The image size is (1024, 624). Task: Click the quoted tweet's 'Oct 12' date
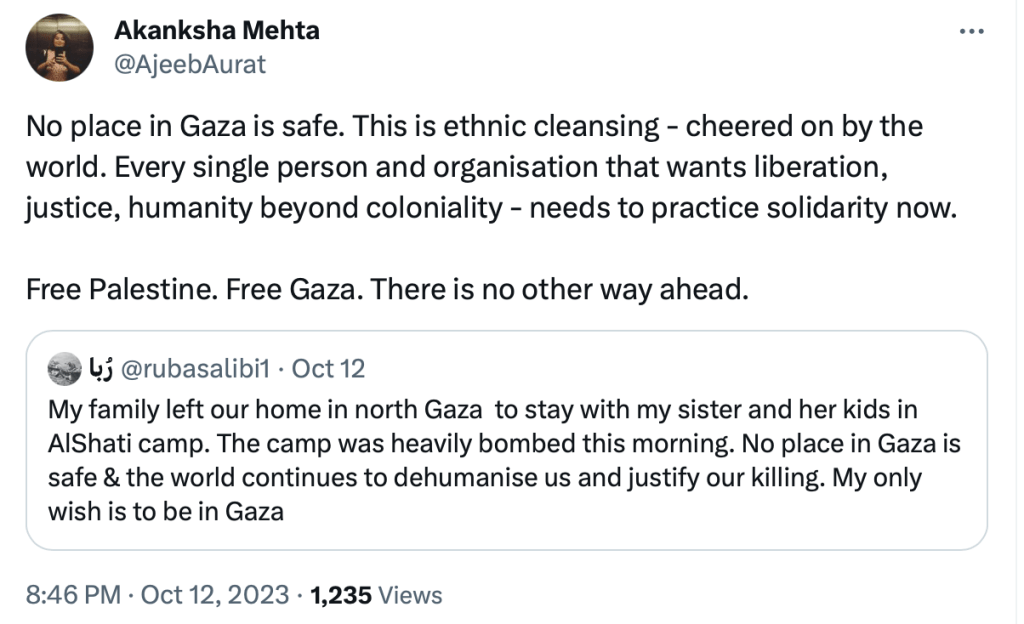click(328, 370)
